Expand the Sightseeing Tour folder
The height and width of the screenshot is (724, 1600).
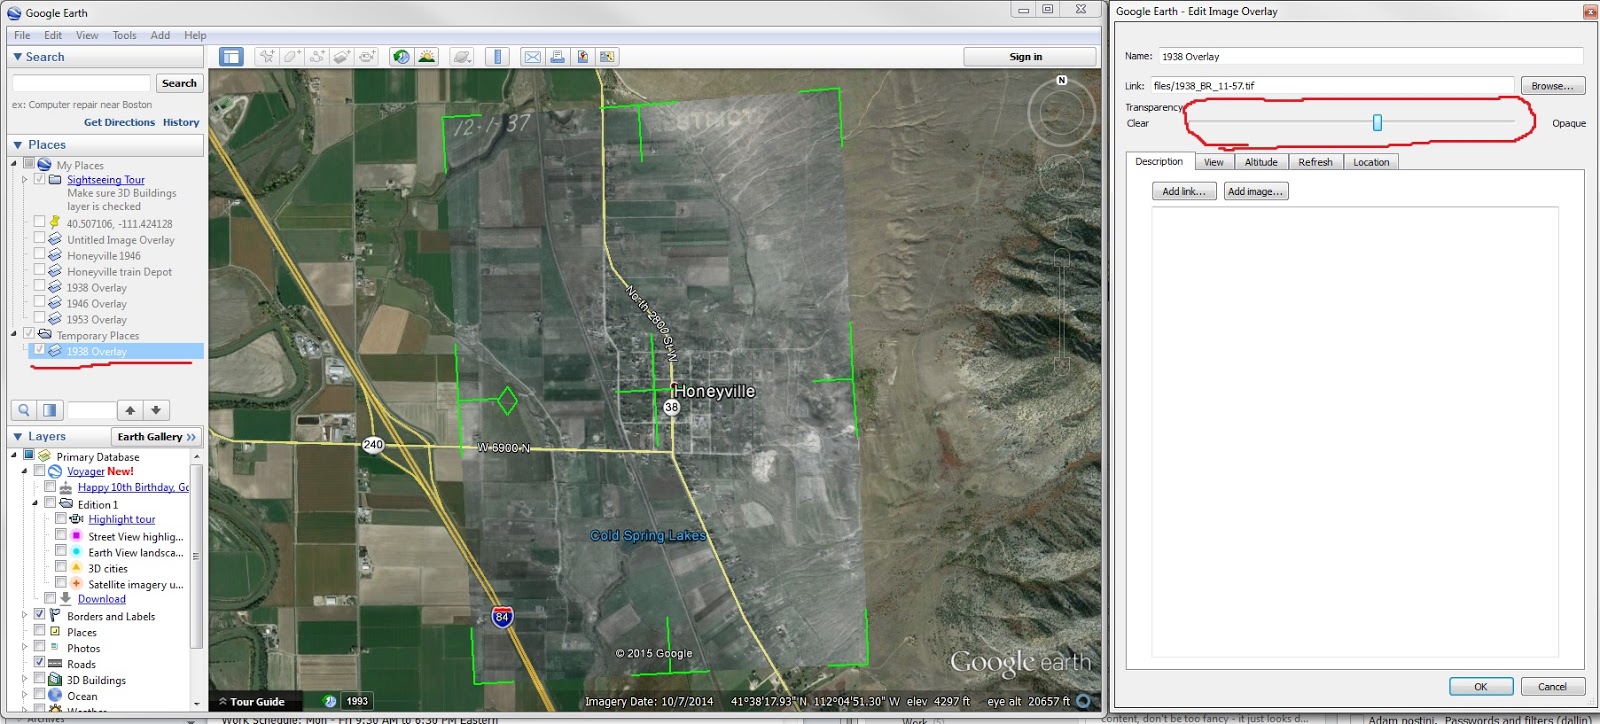coord(25,180)
